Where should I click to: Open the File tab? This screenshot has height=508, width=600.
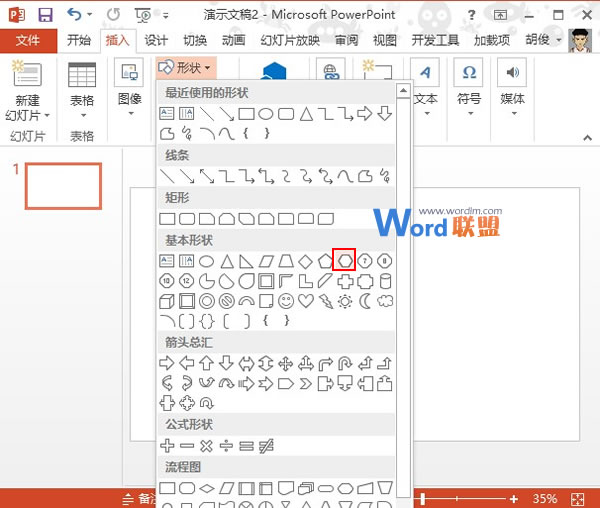(x=28, y=40)
